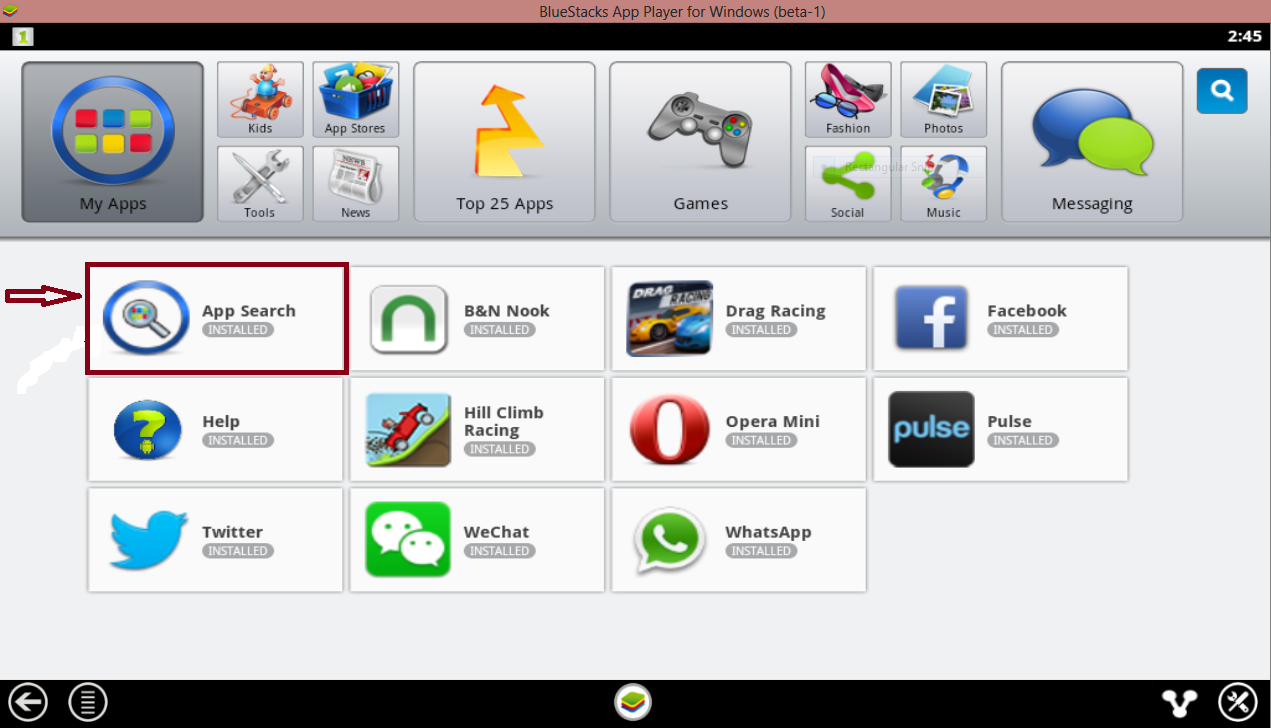Click the notification icon in status bar
The height and width of the screenshot is (728, 1271).
tap(22, 36)
